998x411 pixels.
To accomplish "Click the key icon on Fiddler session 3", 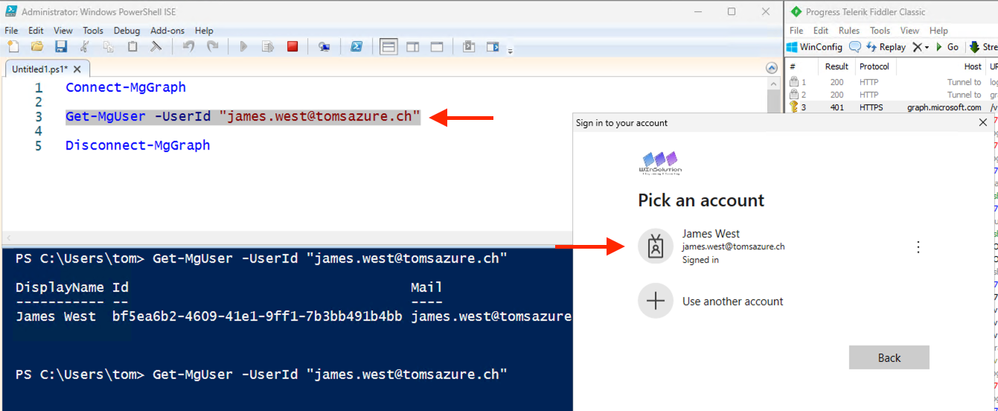I will coord(794,108).
